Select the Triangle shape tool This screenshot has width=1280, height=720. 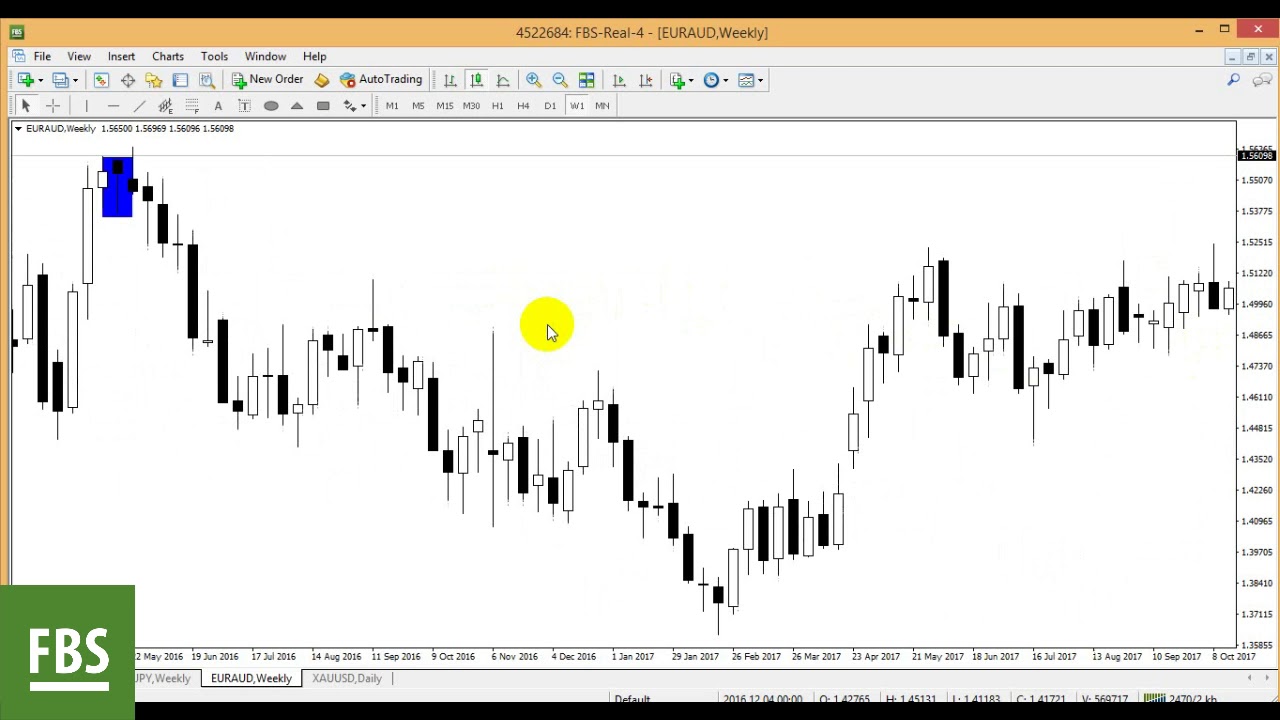click(x=297, y=106)
